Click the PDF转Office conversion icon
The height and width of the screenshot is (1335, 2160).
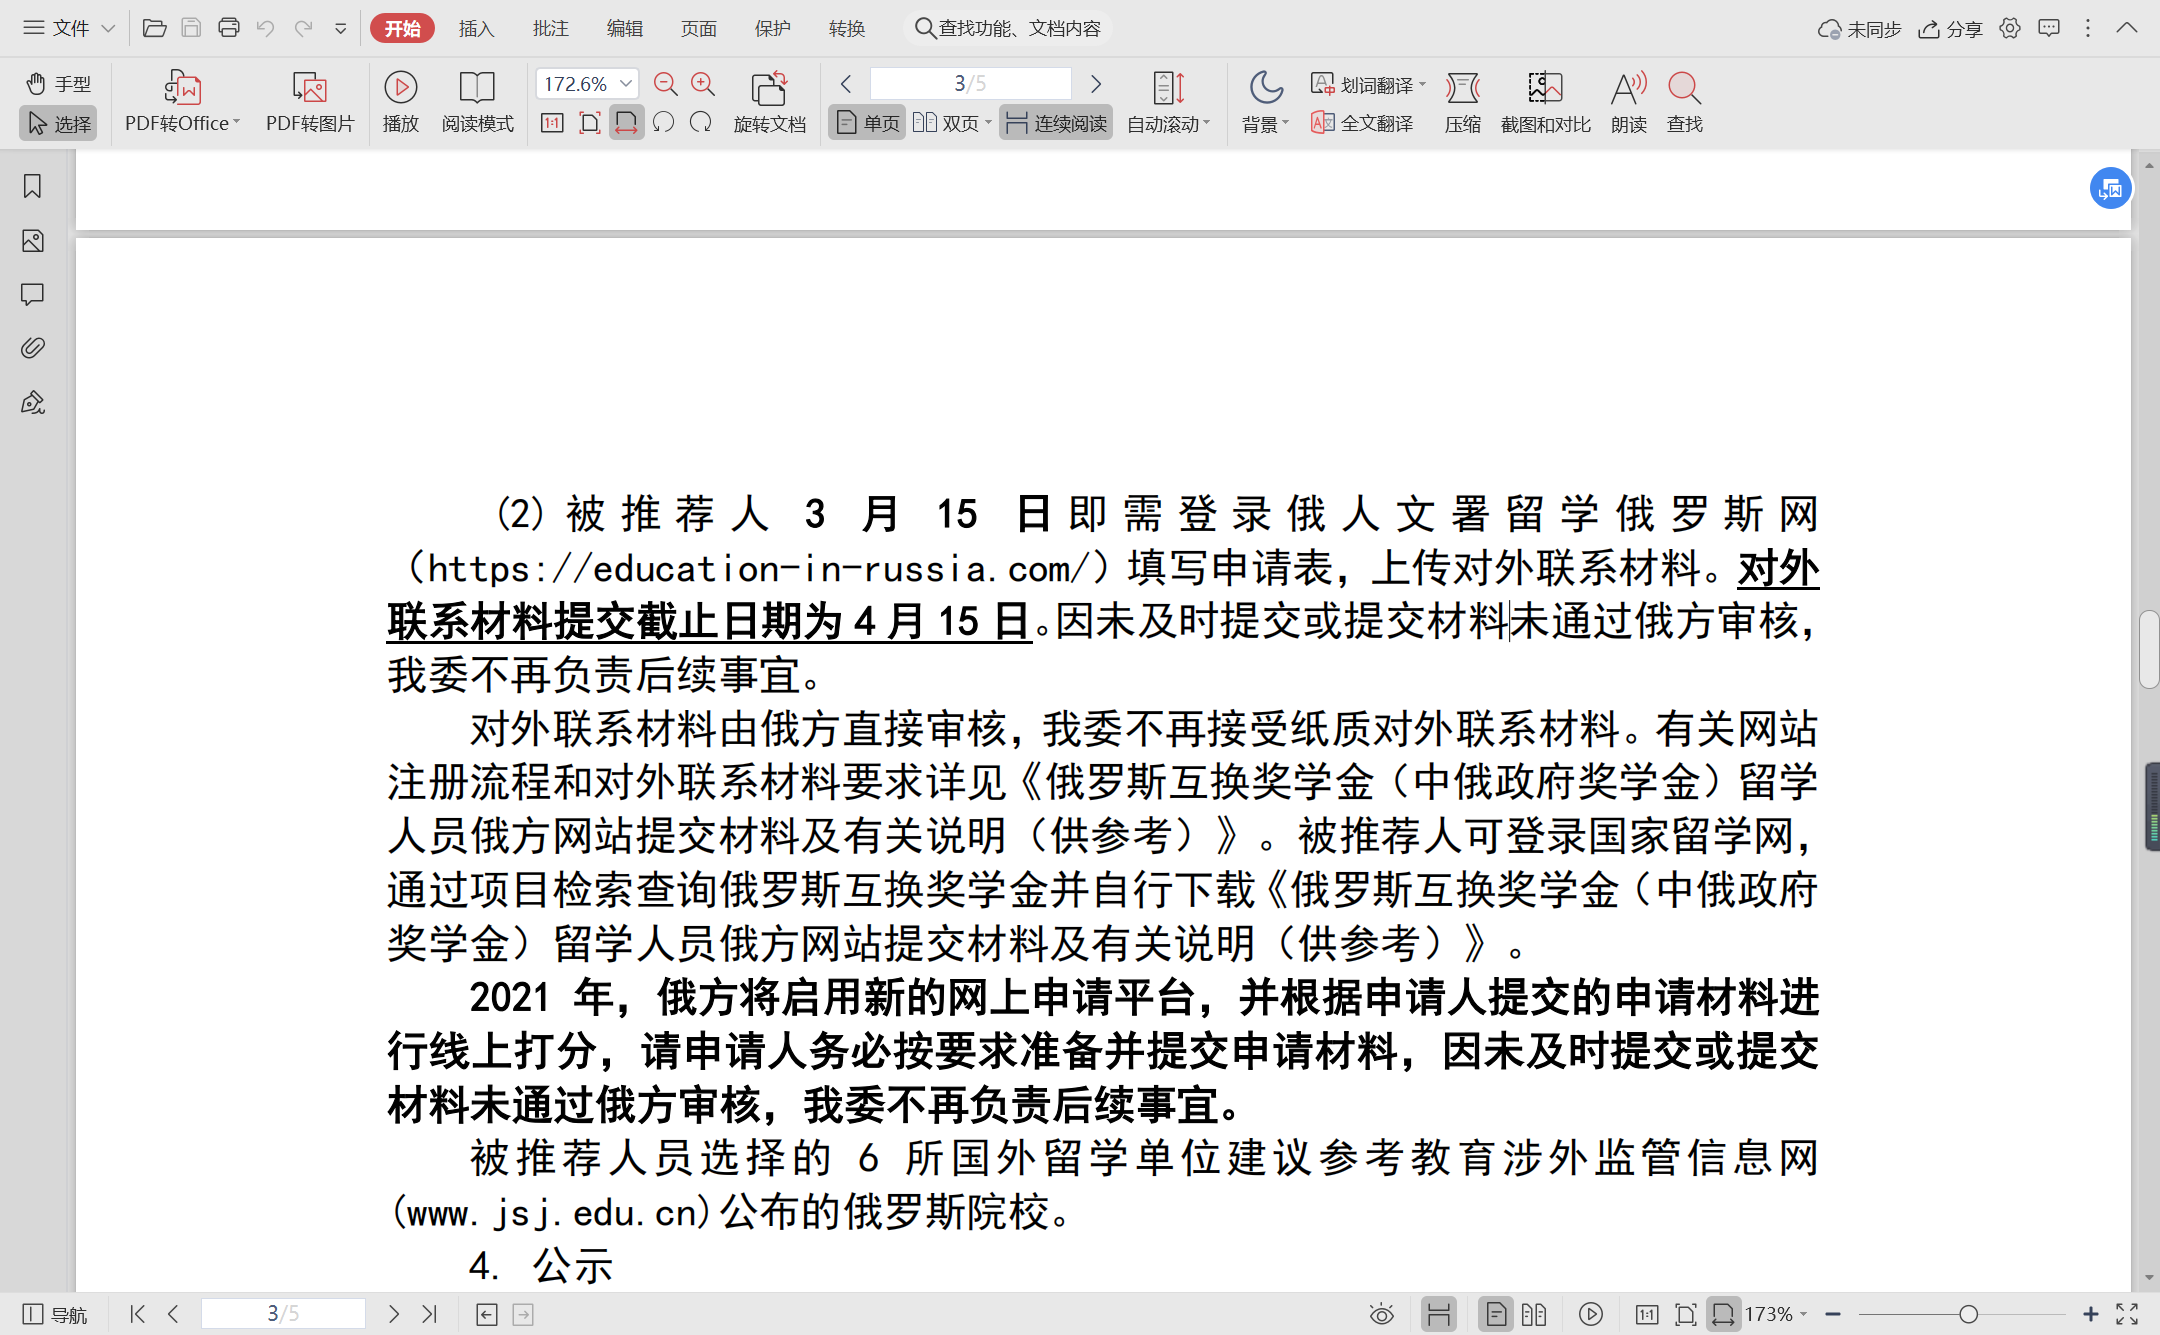pyautogui.click(x=182, y=89)
